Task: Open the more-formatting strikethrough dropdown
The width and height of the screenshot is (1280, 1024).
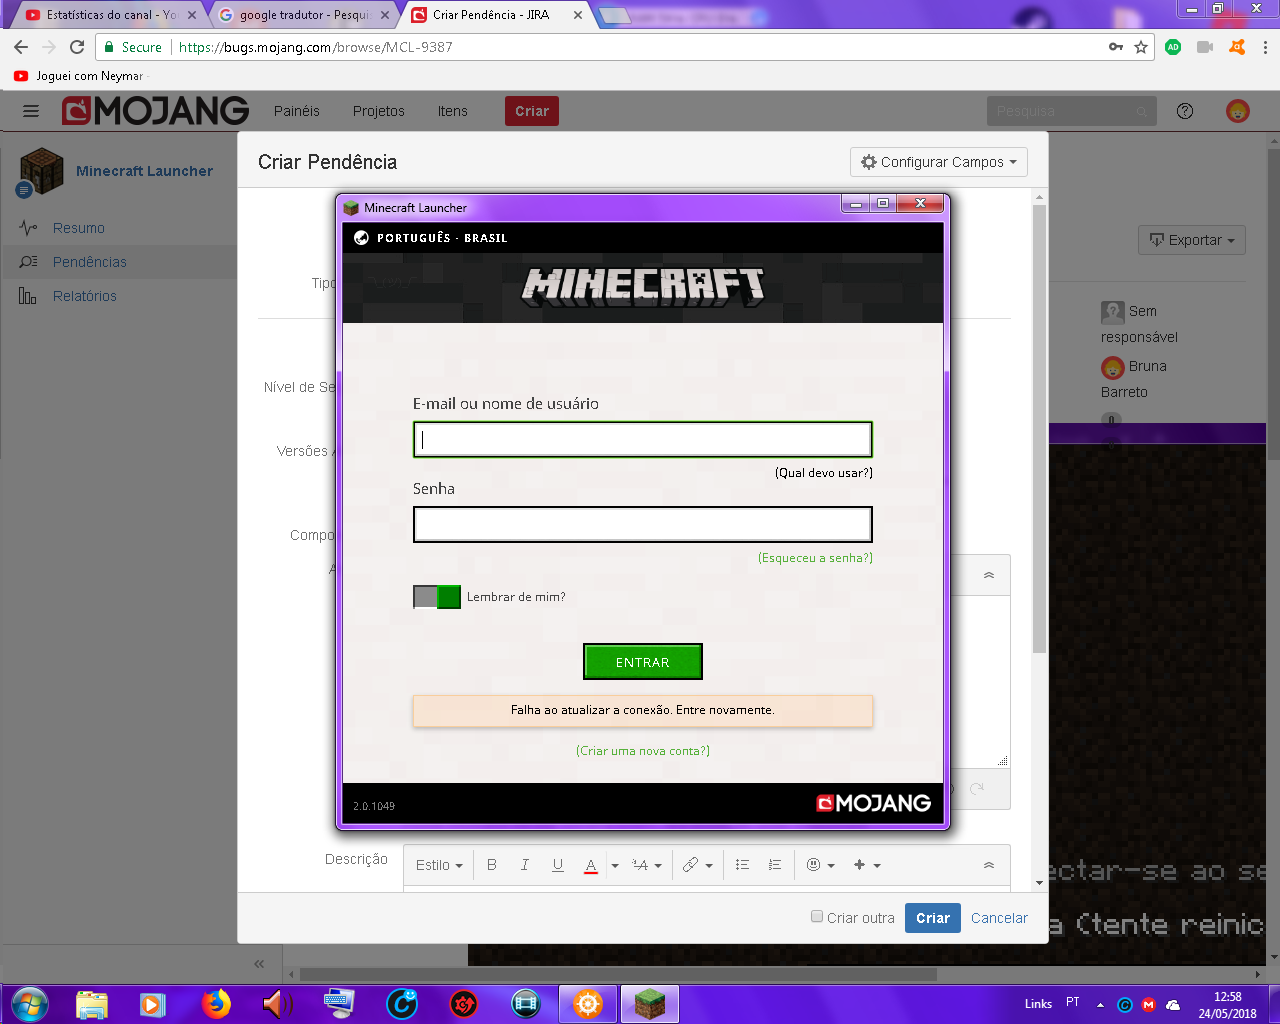Action: click(647, 865)
